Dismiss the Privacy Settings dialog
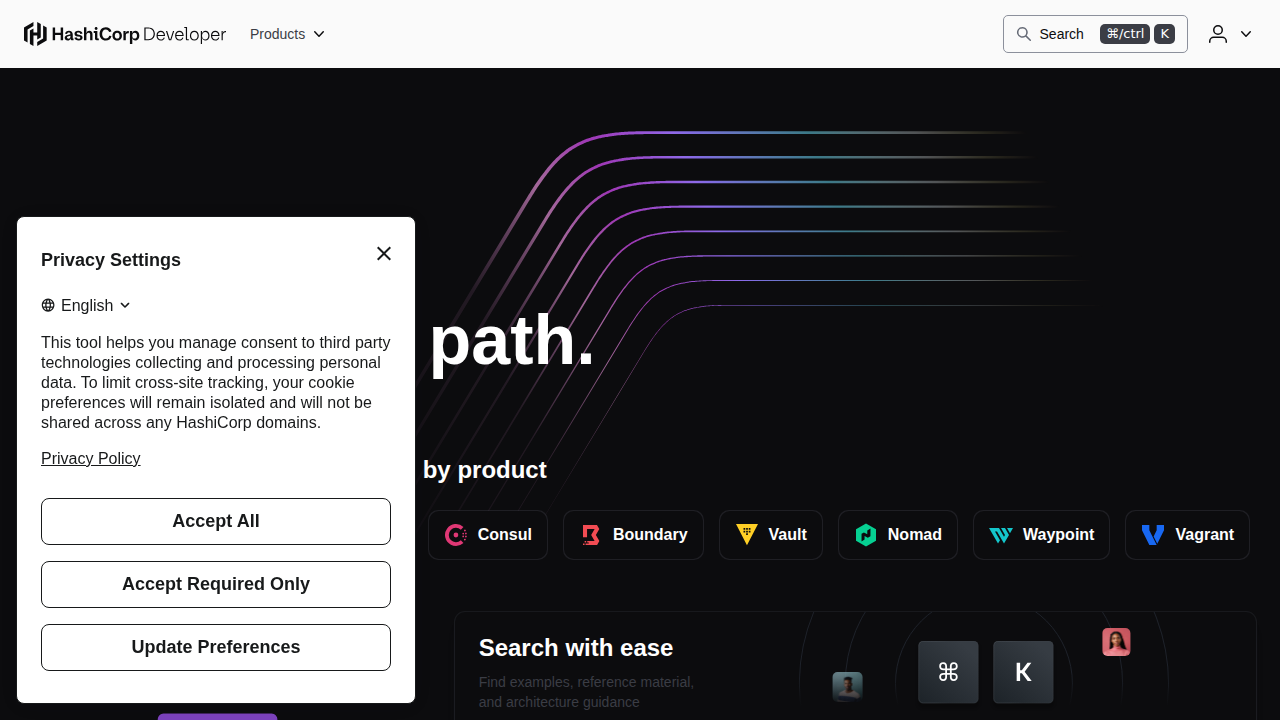Image resolution: width=1280 pixels, height=720 pixels. (x=384, y=253)
